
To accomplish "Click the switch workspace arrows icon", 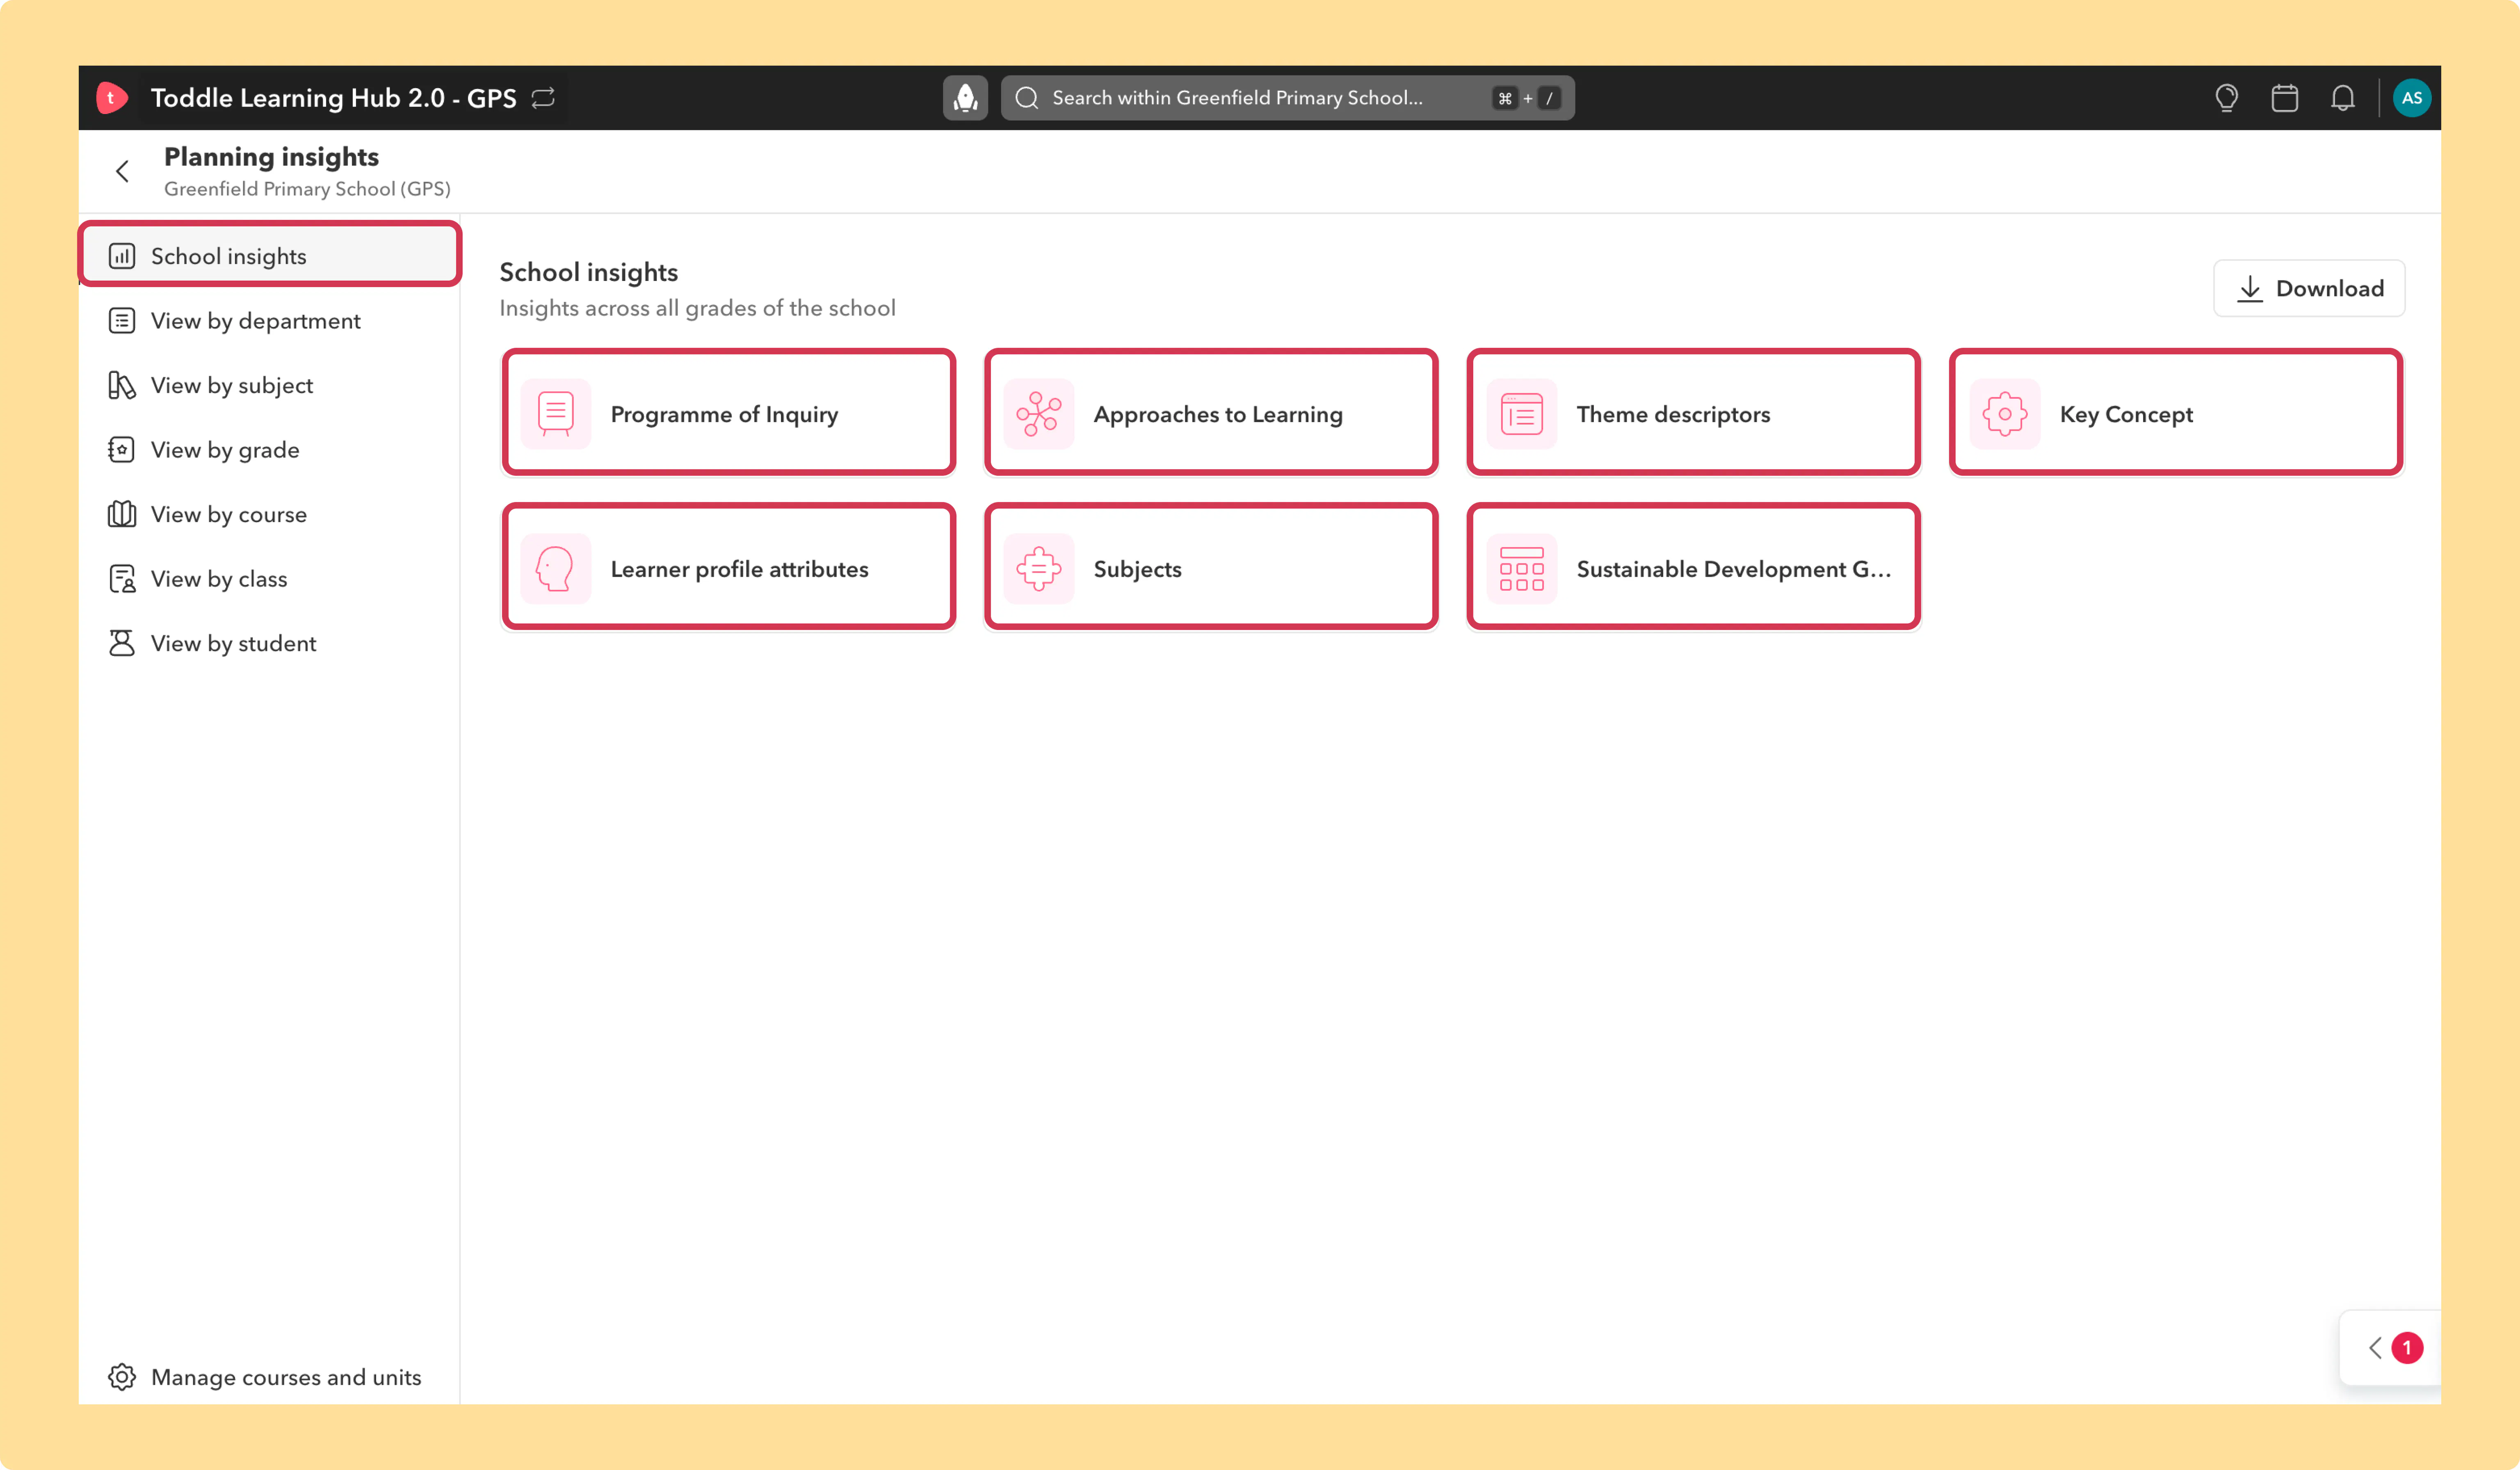I will pyautogui.click(x=543, y=98).
